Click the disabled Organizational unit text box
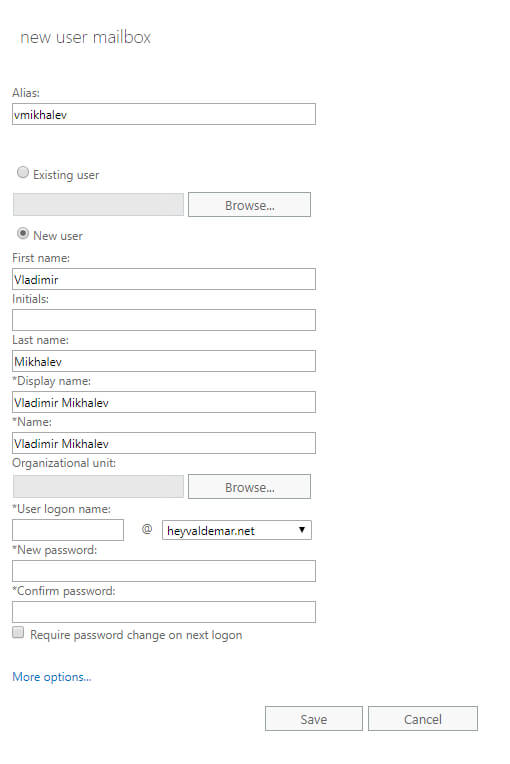510x764 pixels. (x=98, y=486)
